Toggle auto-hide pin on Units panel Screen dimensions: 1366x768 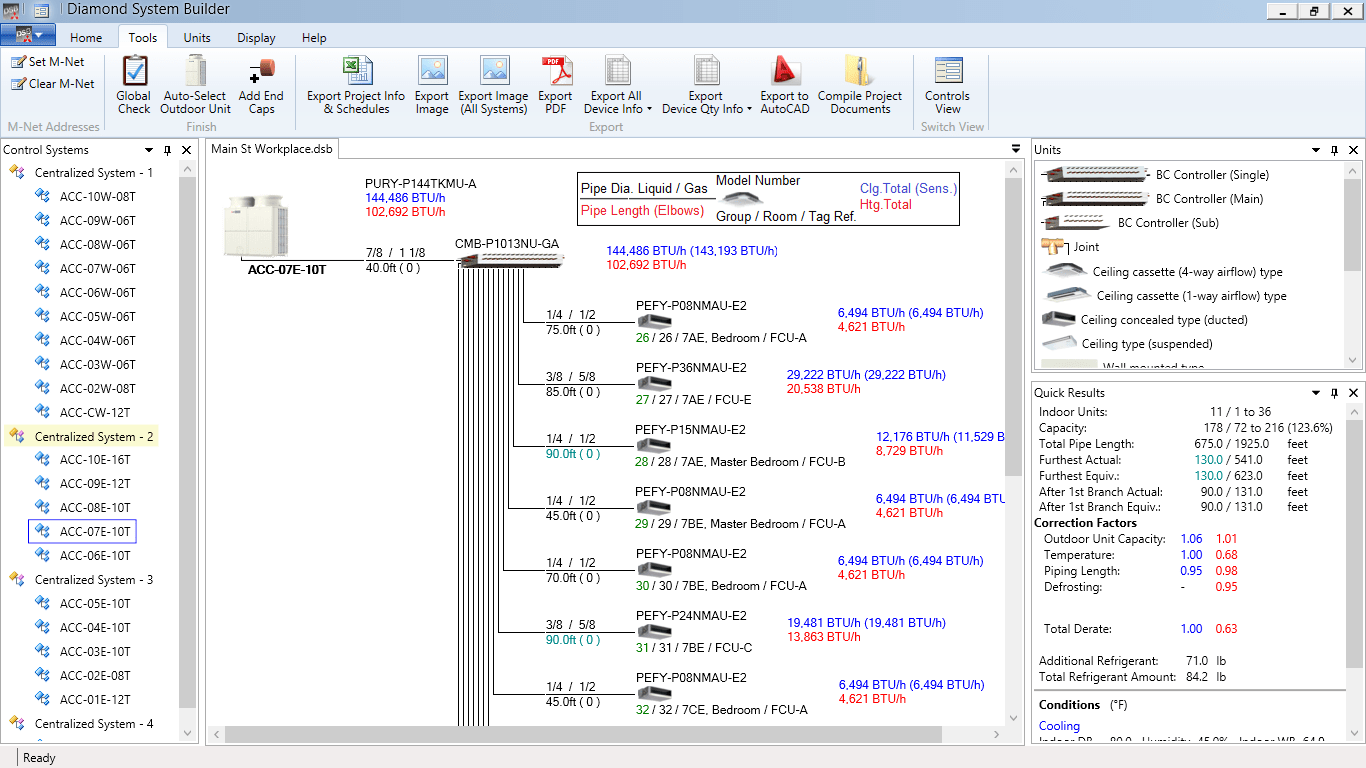(x=1335, y=149)
